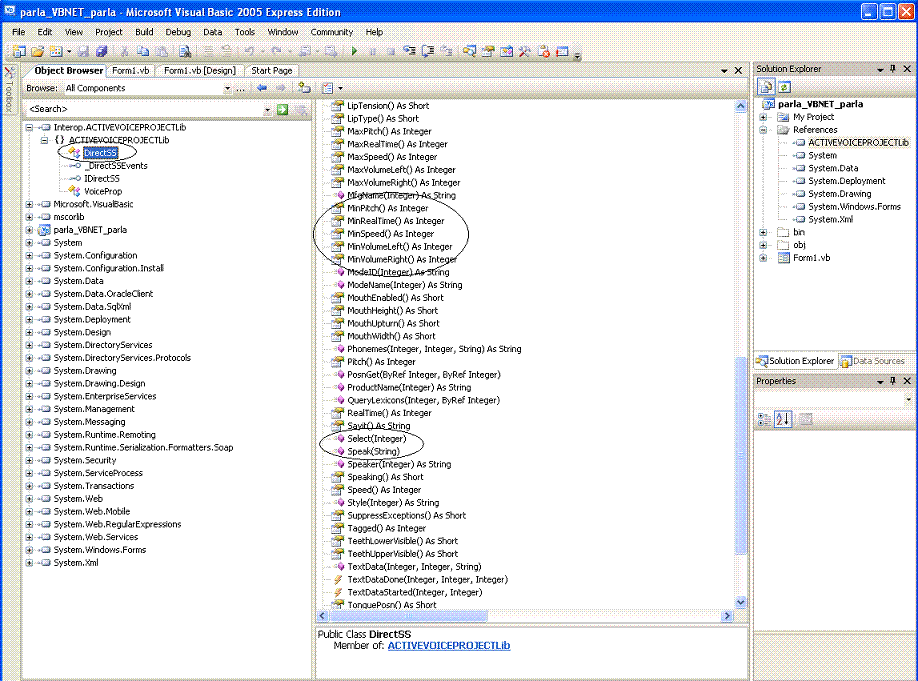Screen dimensions: 918x681
Task: Open Solution Explorer window position dropdown
Action: (x=880, y=69)
